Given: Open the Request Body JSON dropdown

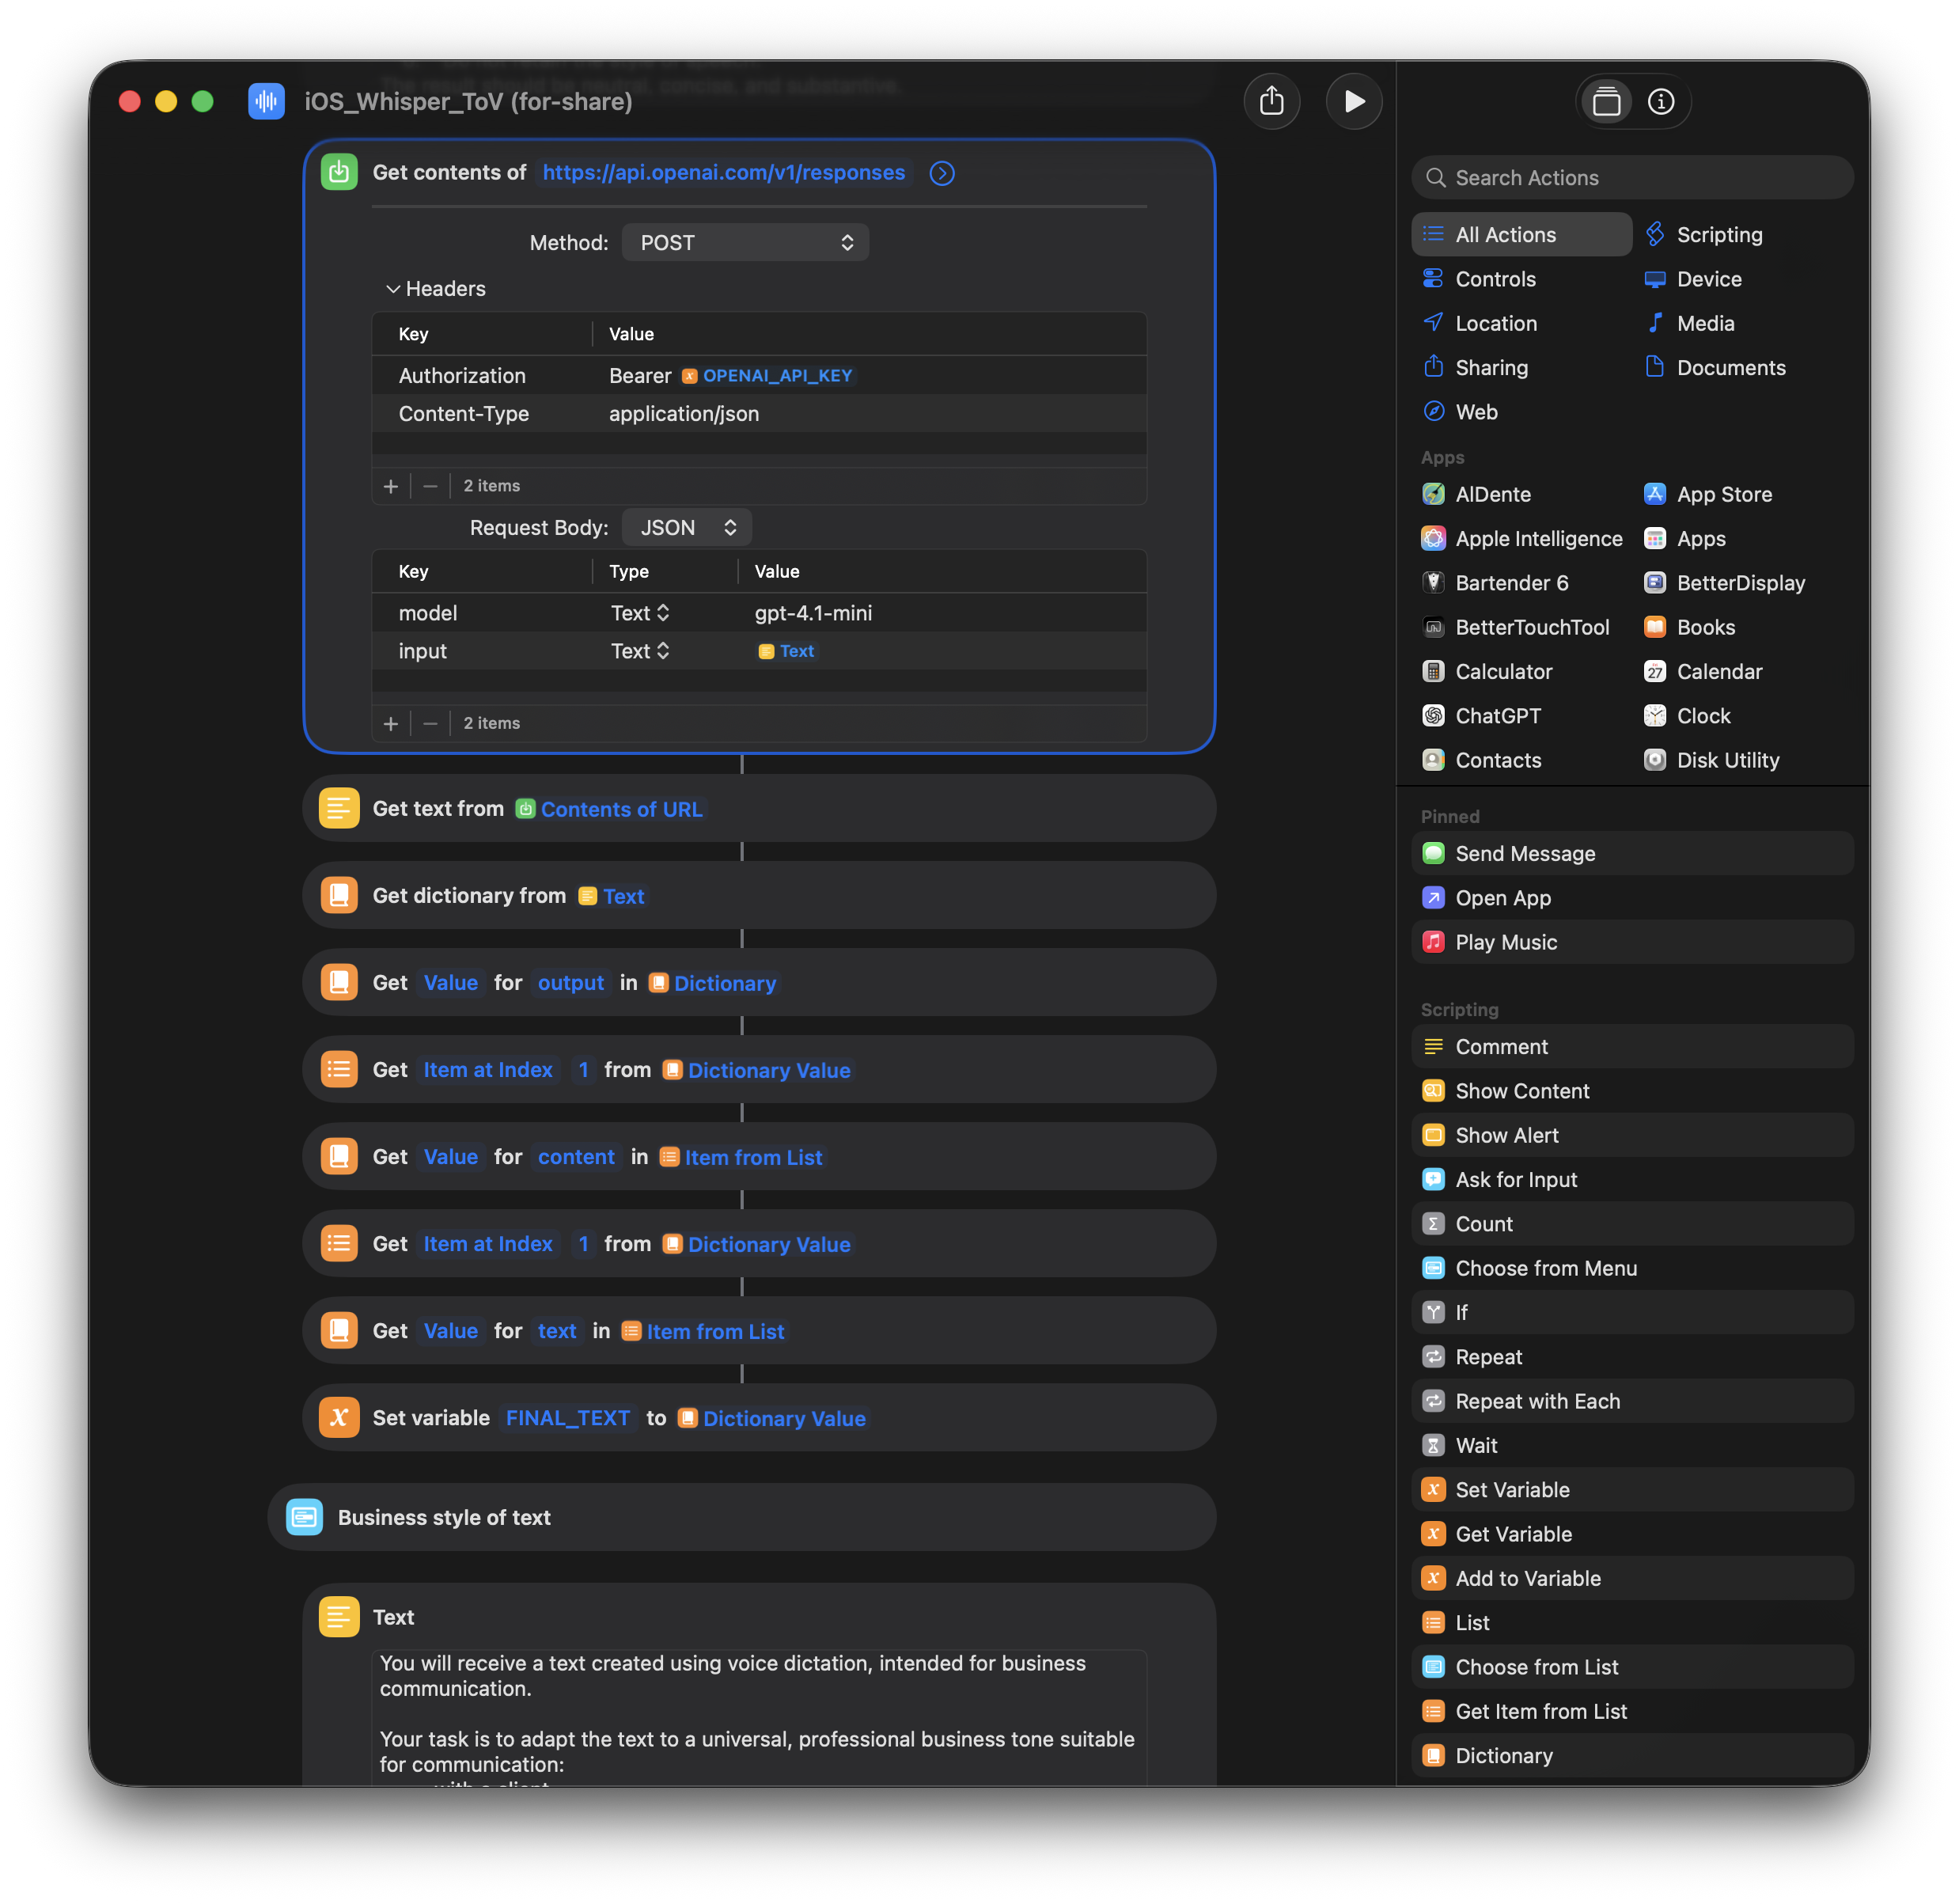Looking at the screenshot, I should (x=687, y=528).
